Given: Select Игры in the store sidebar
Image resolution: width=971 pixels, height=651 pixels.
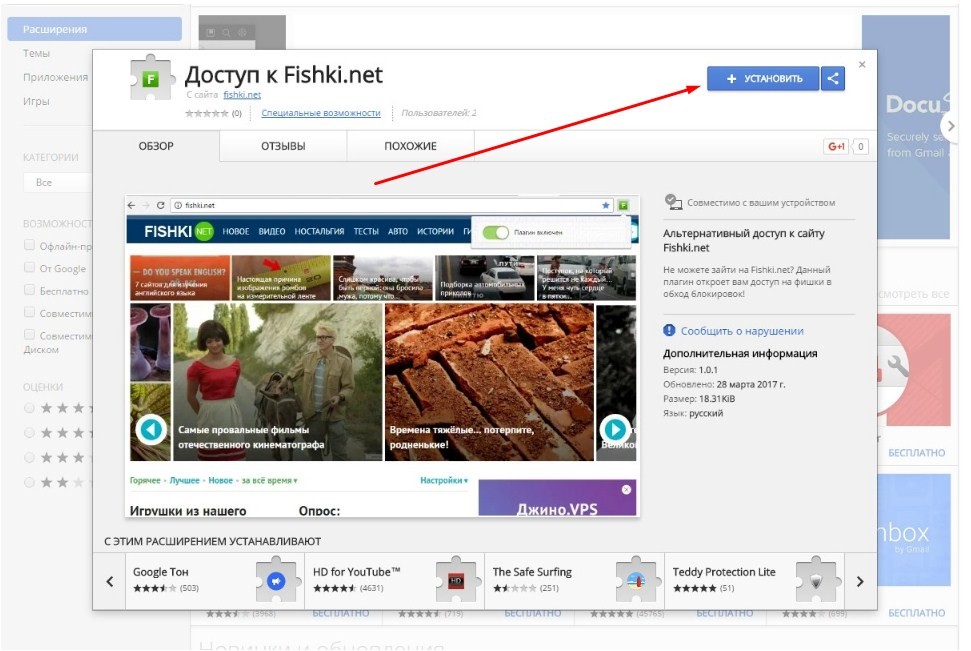Looking at the screenshot, I should coord(36,101).
